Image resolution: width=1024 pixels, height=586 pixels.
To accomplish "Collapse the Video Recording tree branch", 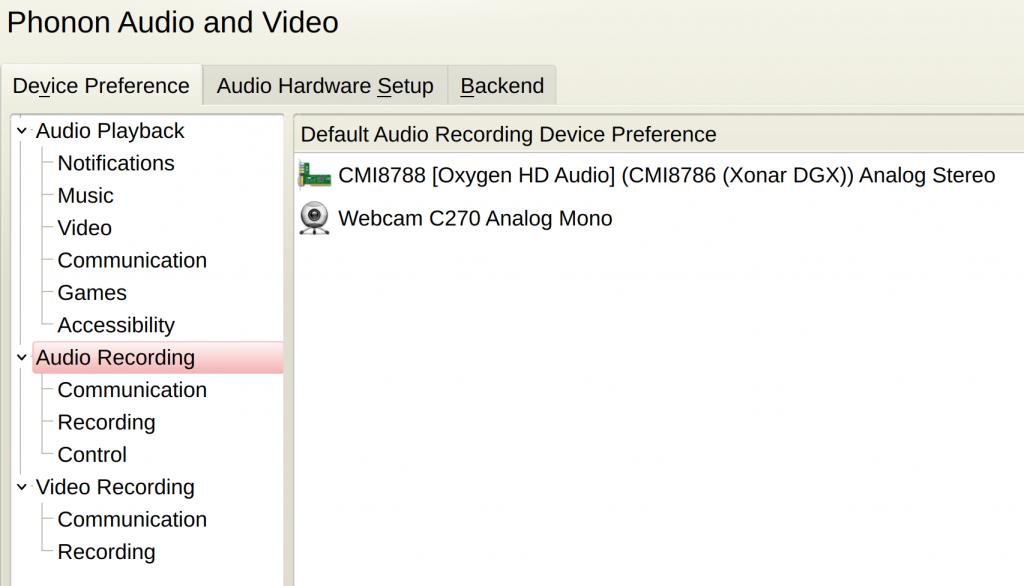I will click(x=21, y=488).
